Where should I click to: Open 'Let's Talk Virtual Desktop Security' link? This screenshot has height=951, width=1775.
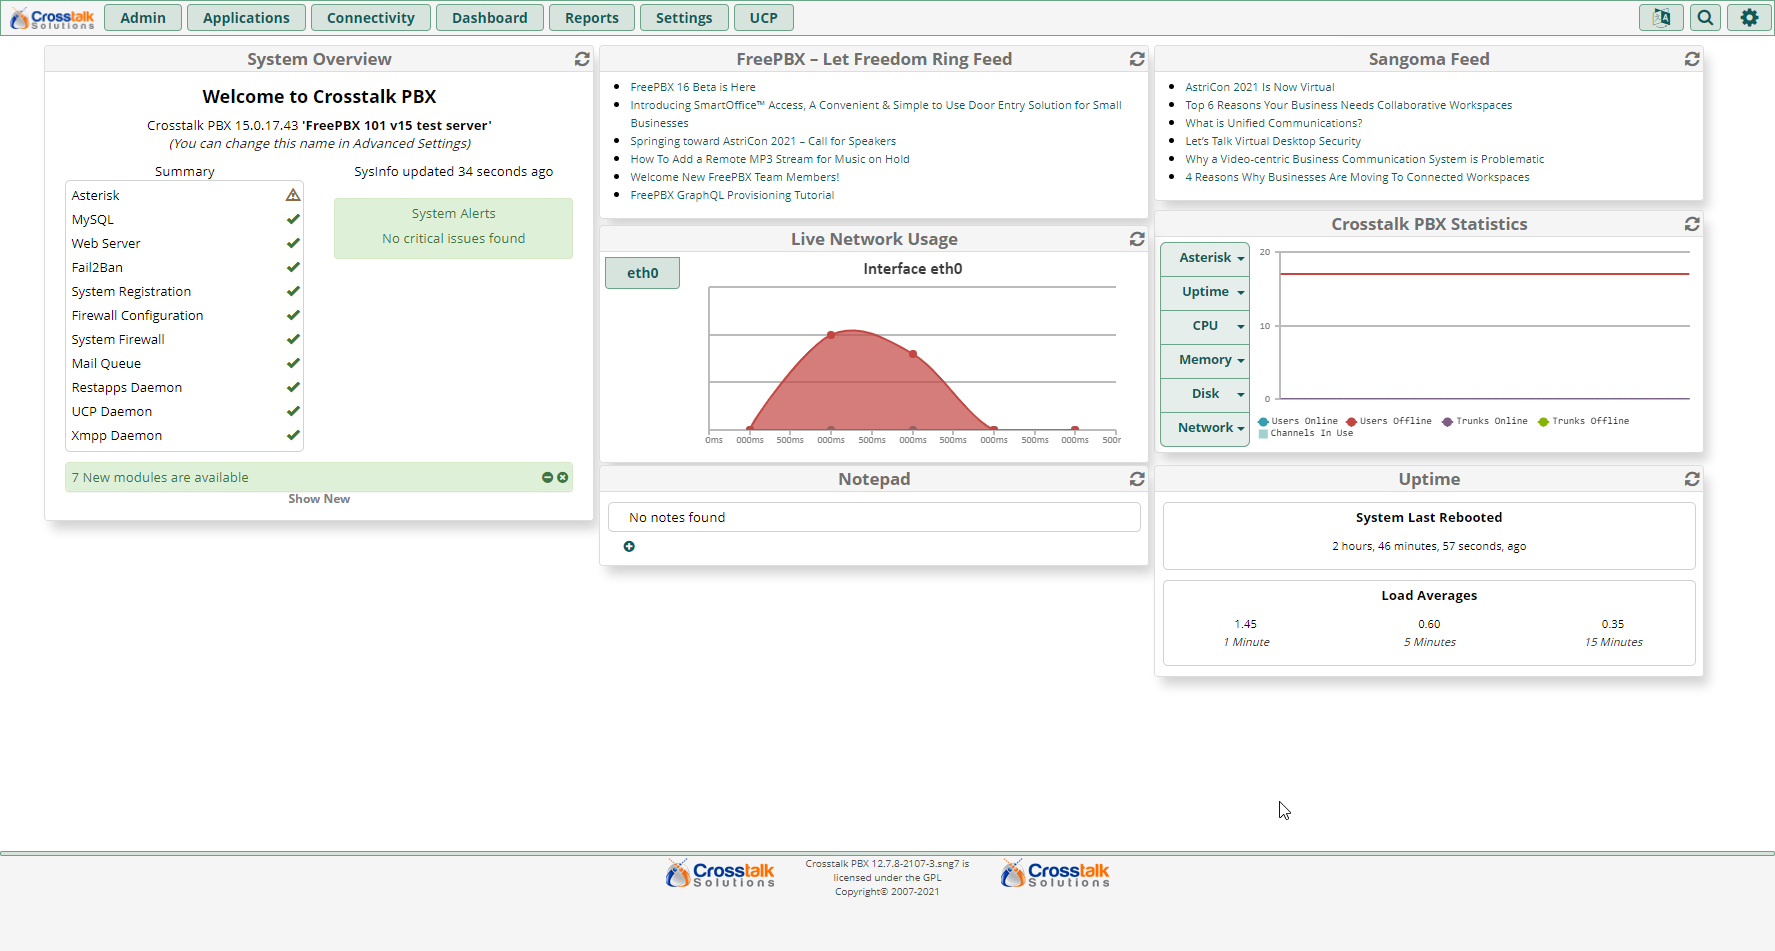(x=1273, y=141)
